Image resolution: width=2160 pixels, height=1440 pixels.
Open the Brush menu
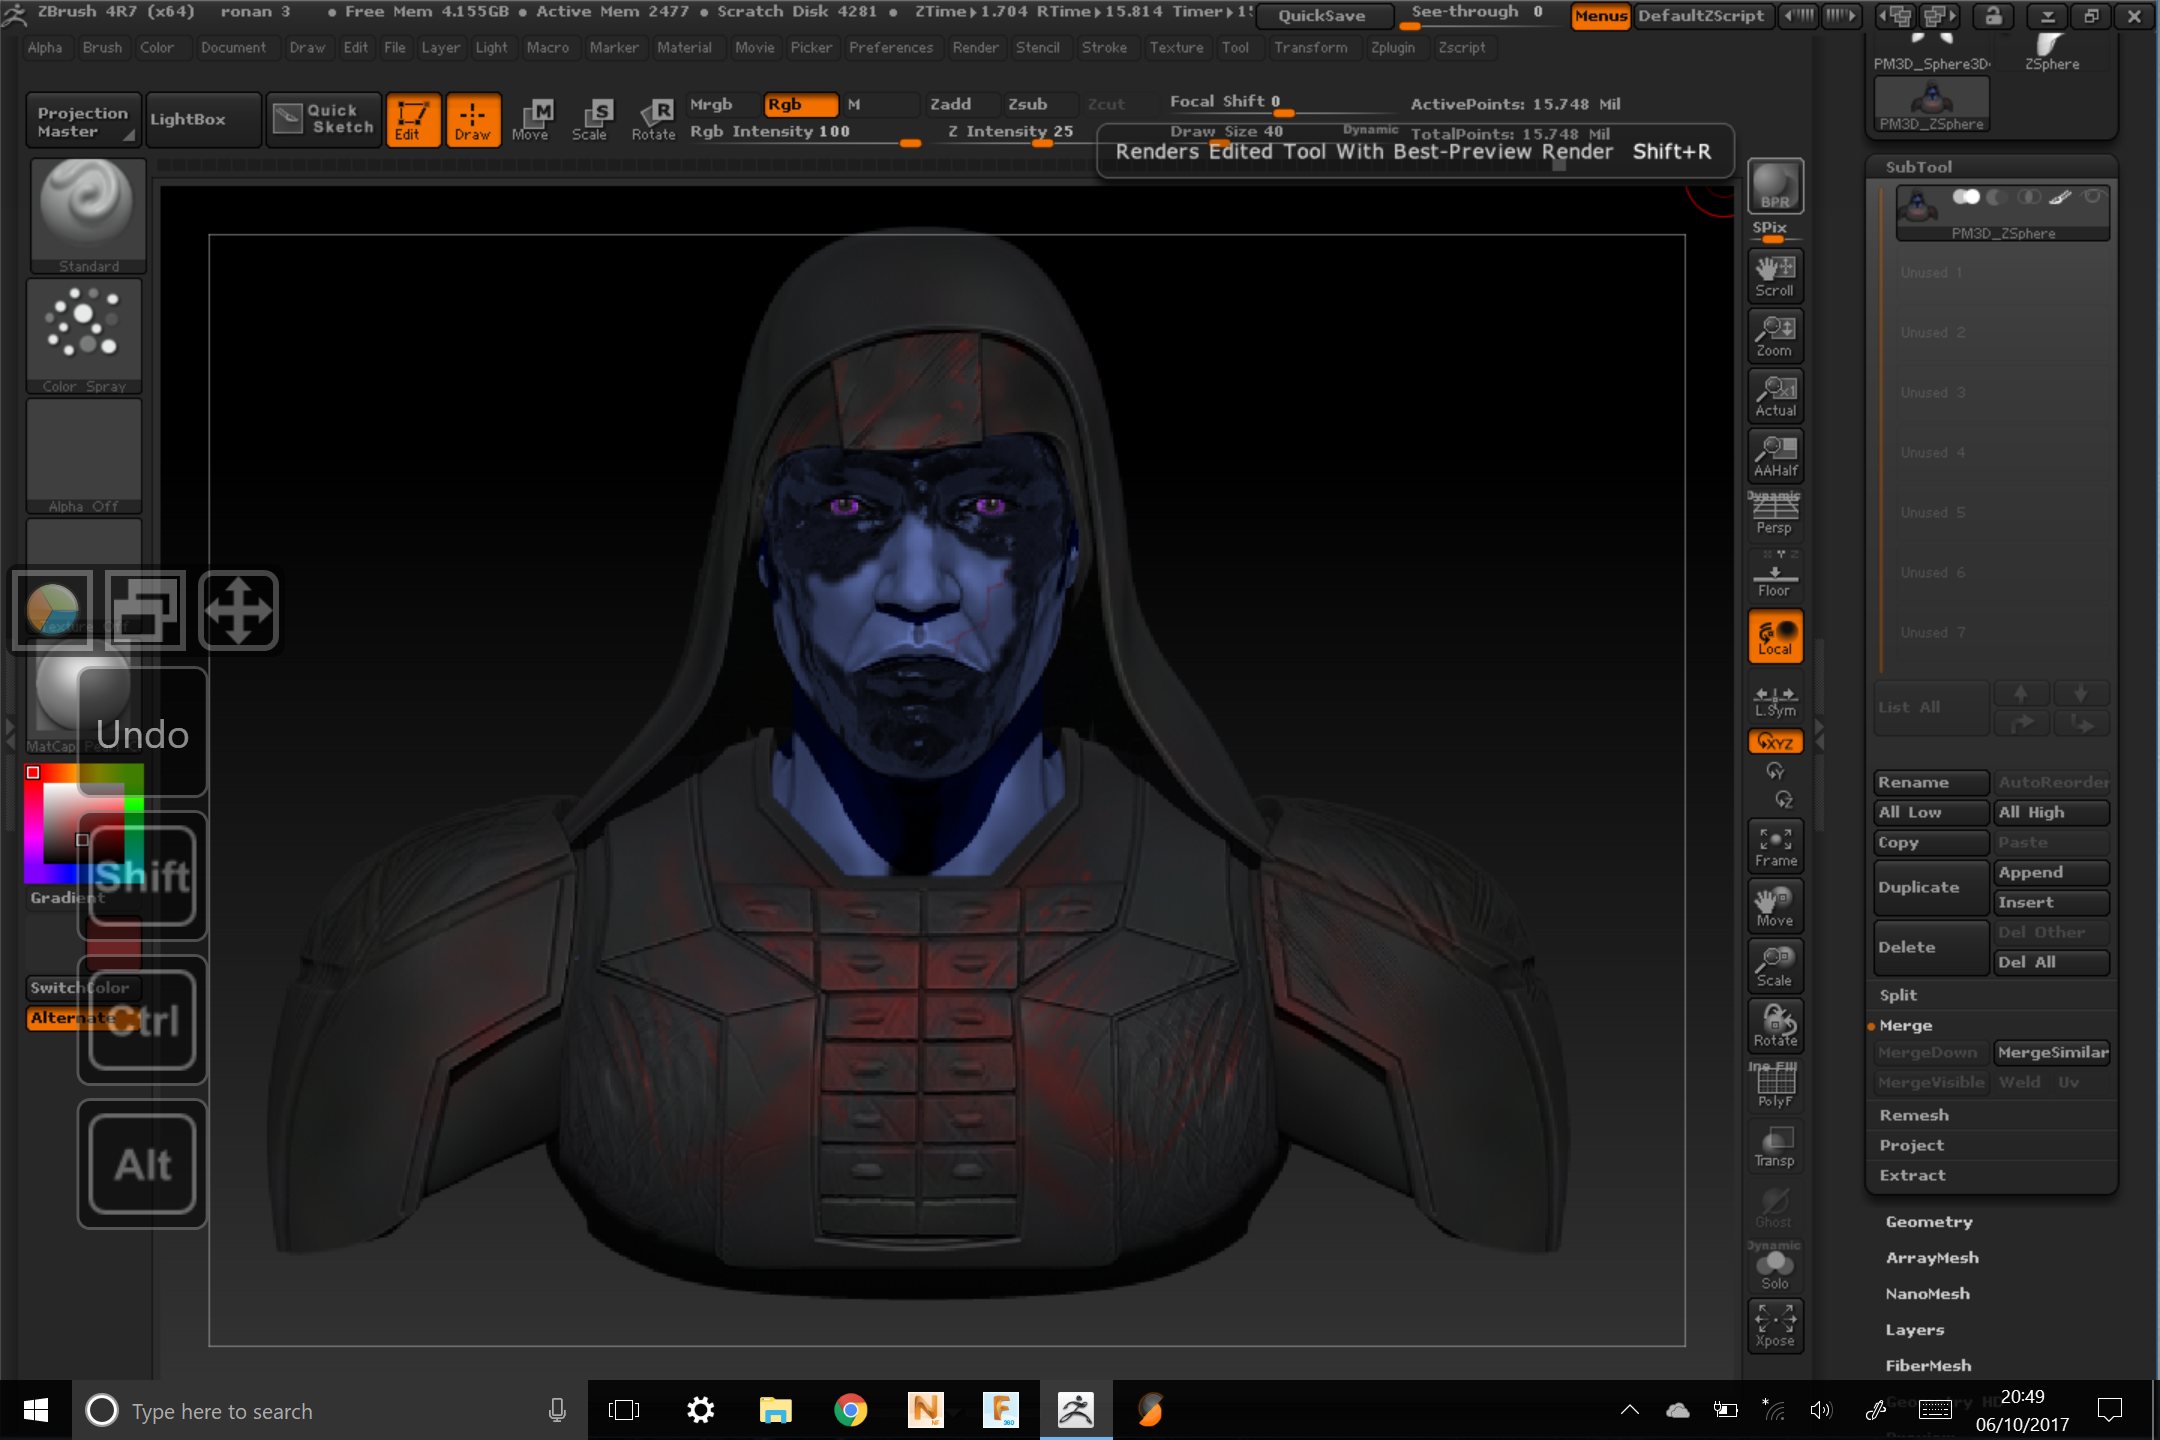[102, 47]
